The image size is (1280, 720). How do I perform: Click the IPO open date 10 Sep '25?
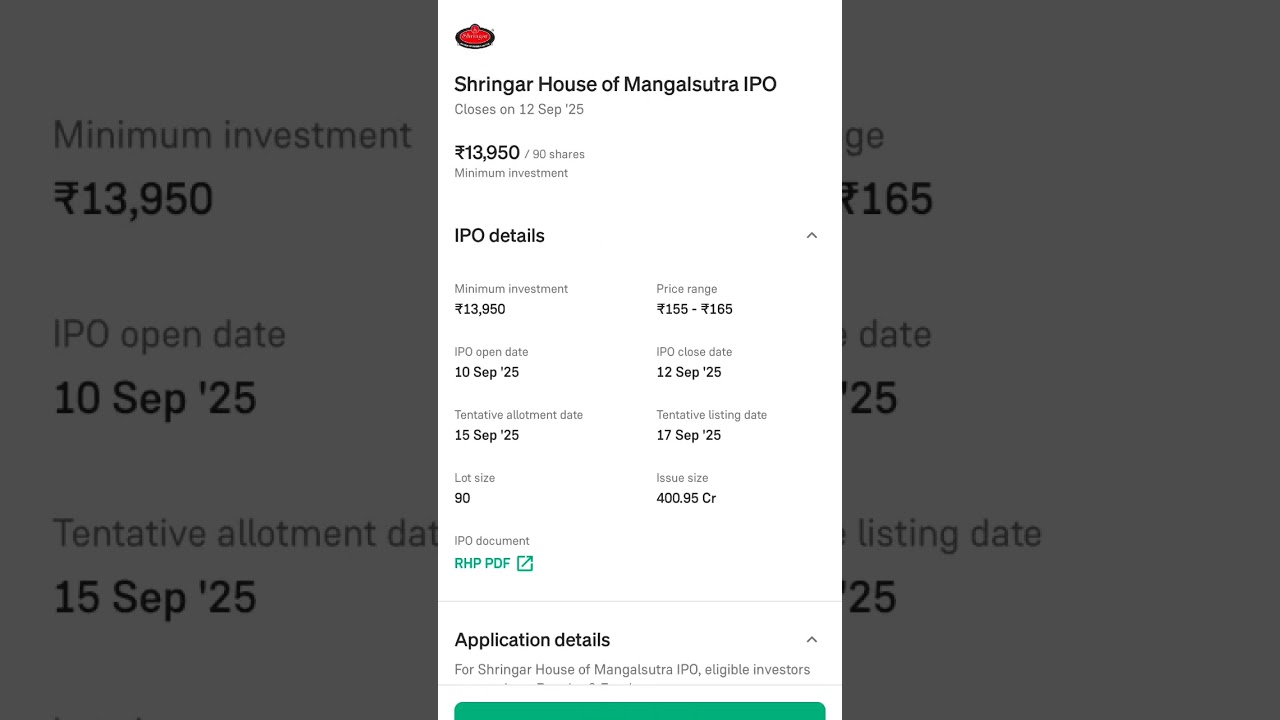coord(487,372)
